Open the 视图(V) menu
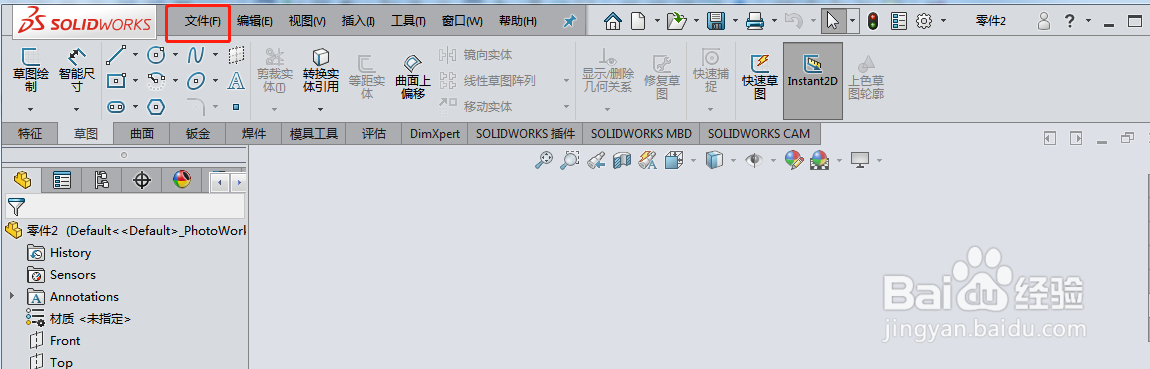Screen dimensions: 1150x369 tap(307, 21)
